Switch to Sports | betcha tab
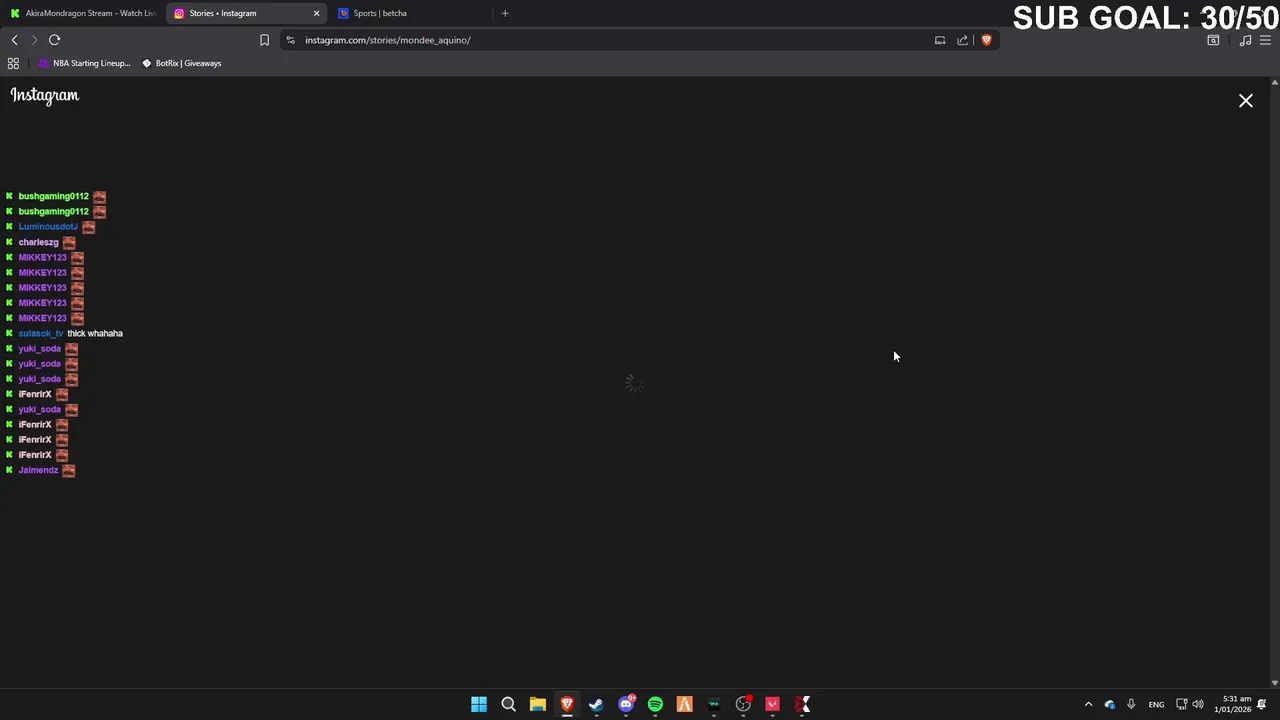The width and height of the screenshot is (1280, 720). pos(410,13)
